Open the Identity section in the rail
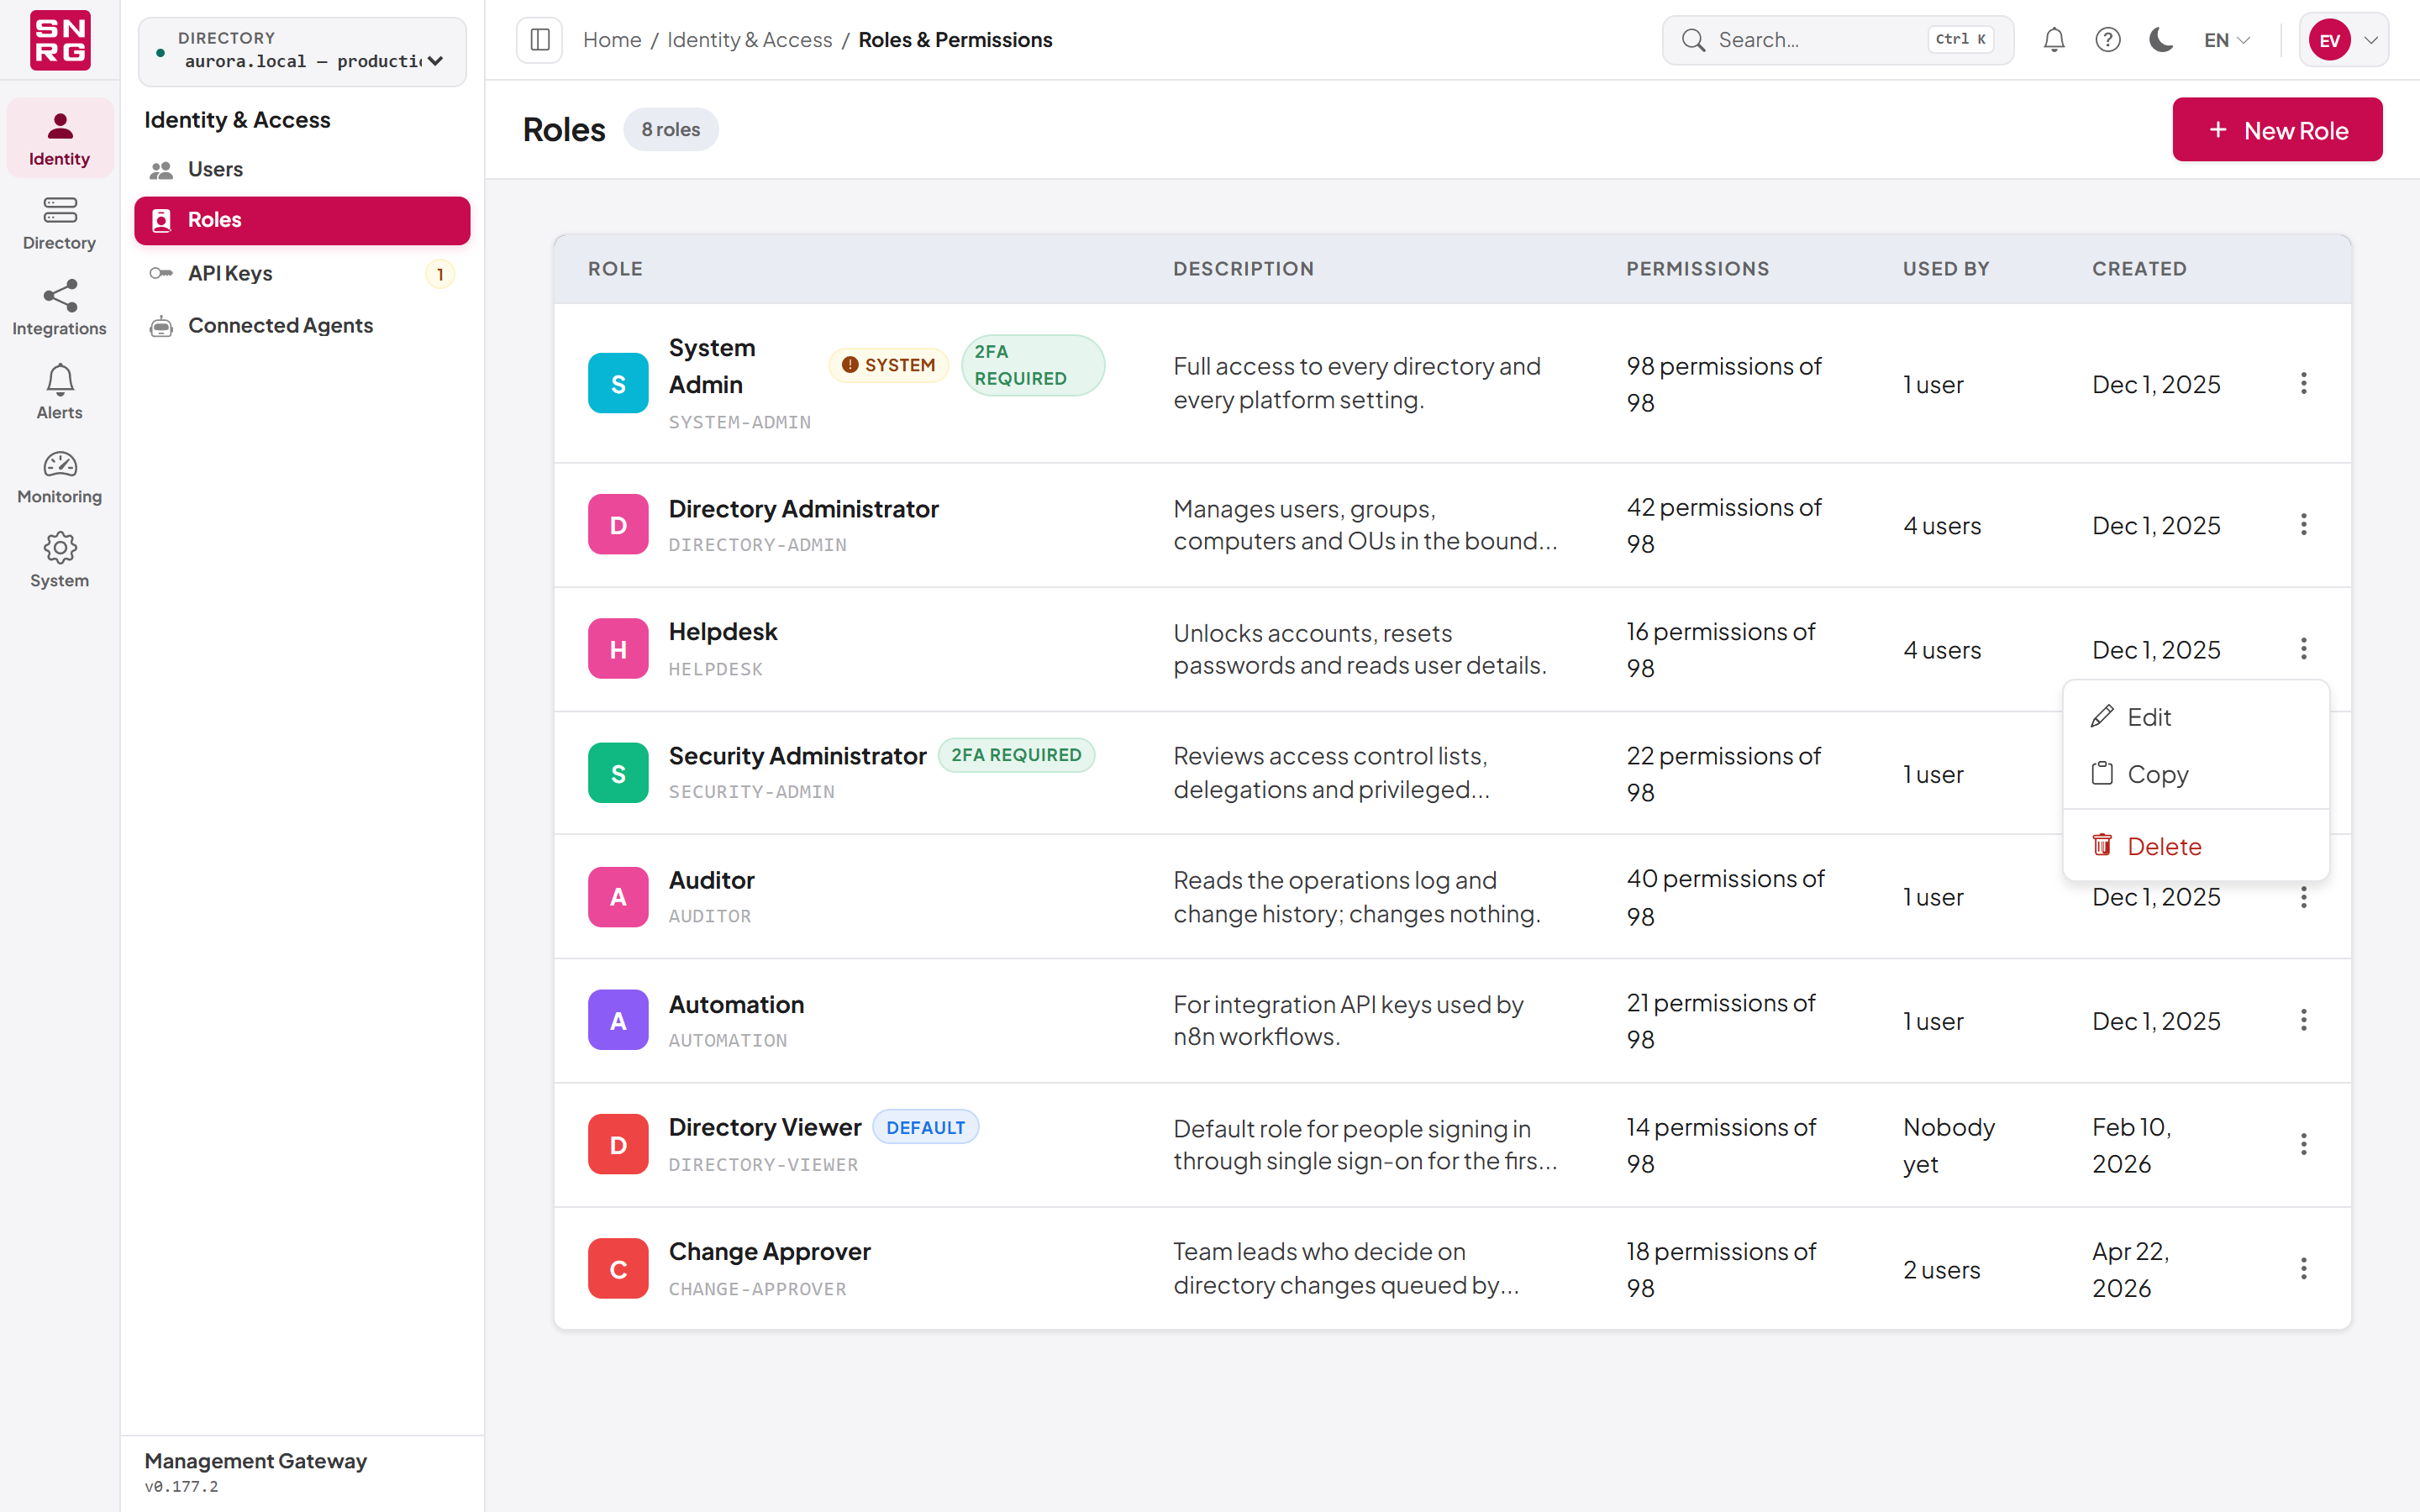 [x=59, y=139]
